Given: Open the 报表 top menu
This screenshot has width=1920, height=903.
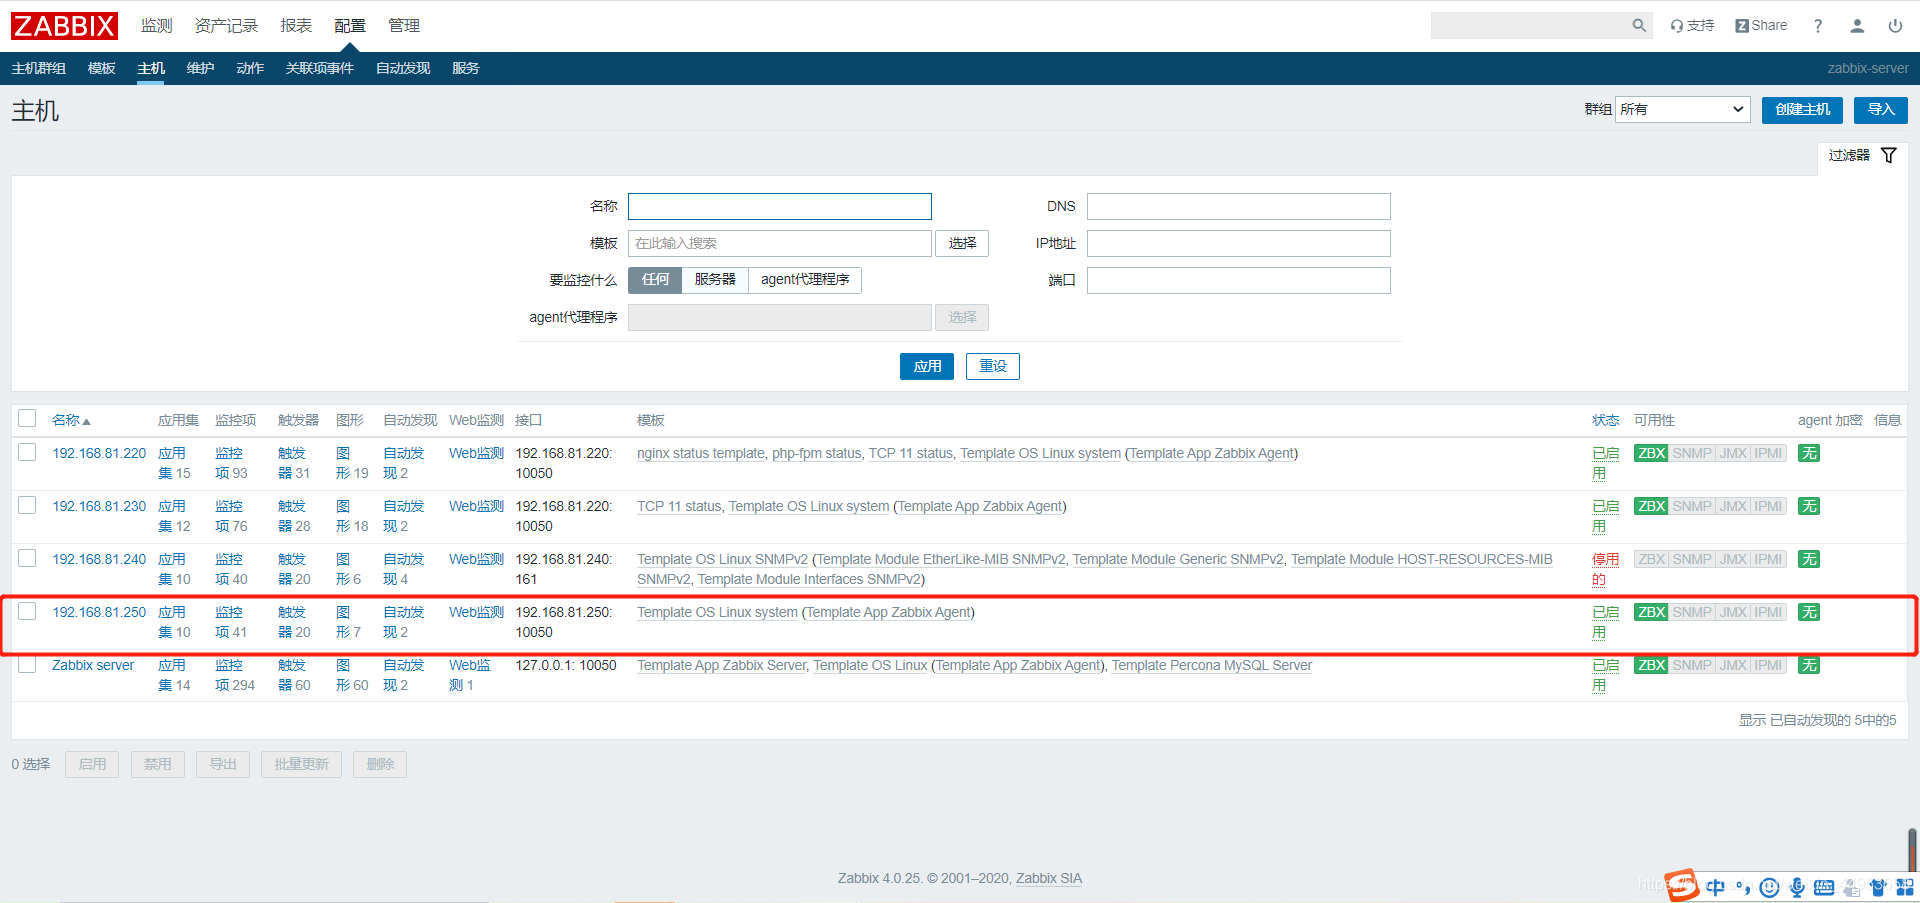Looking at the screenshot, I should (x=296, y=26).
